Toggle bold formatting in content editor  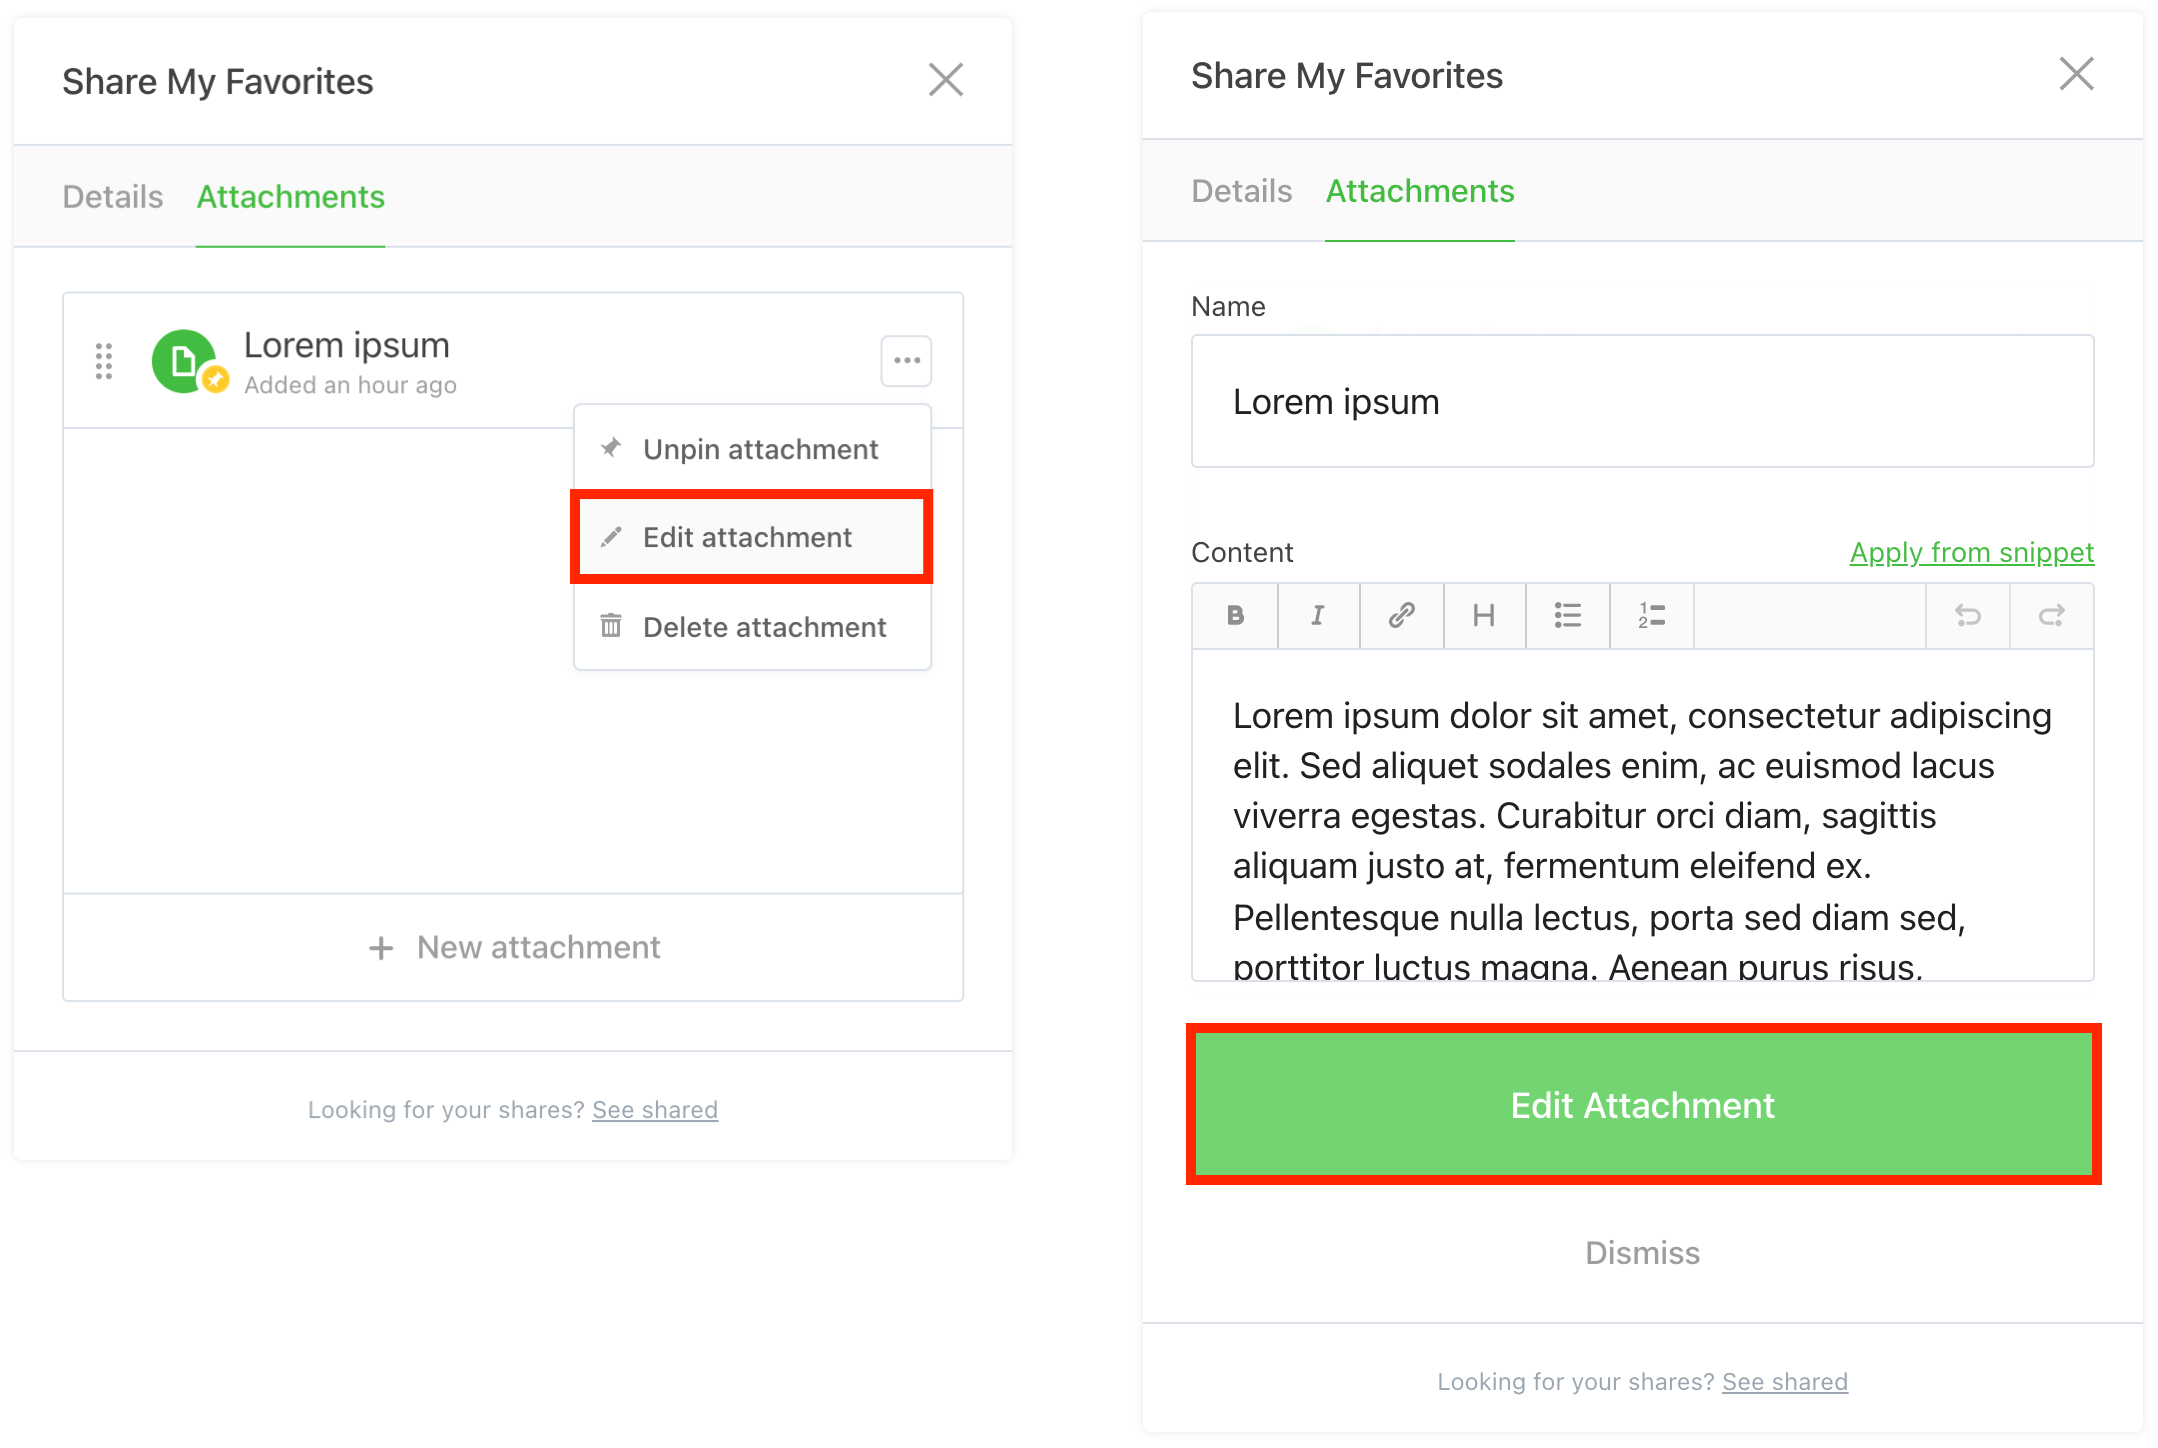tap(1235, 616)
